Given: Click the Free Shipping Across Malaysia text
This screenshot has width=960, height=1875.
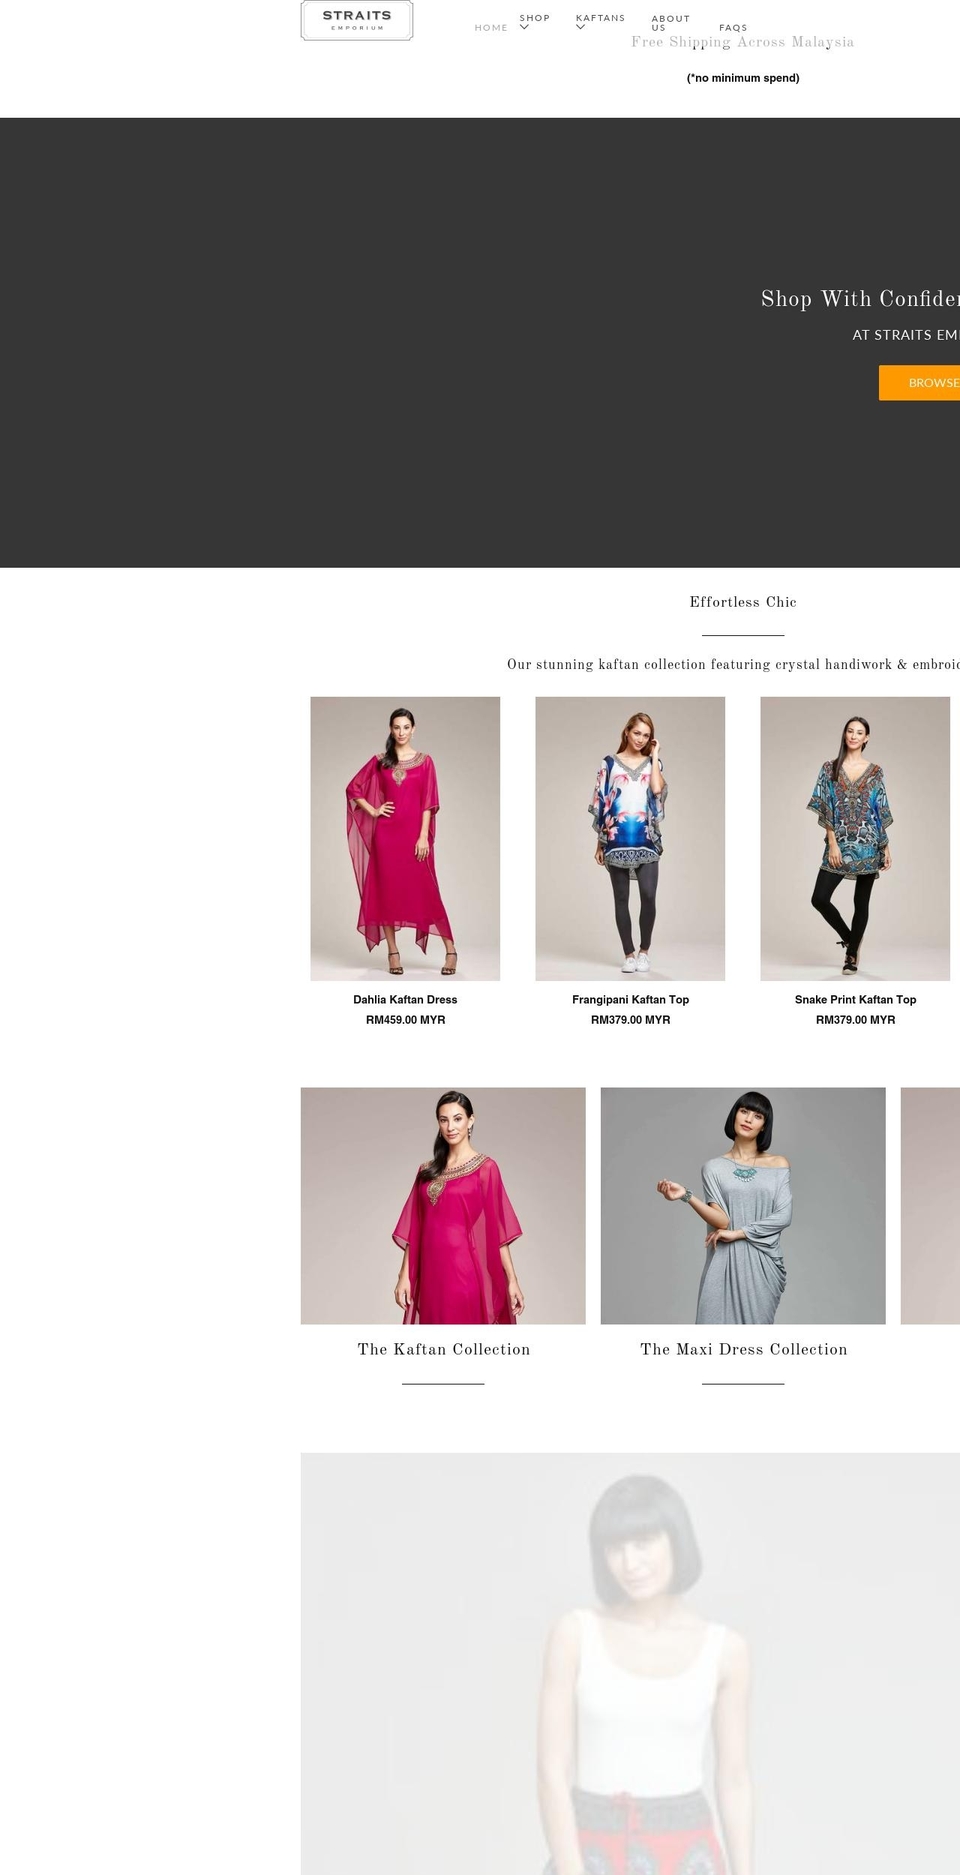Looking at the screenshot, I should (x=743, y=42).
